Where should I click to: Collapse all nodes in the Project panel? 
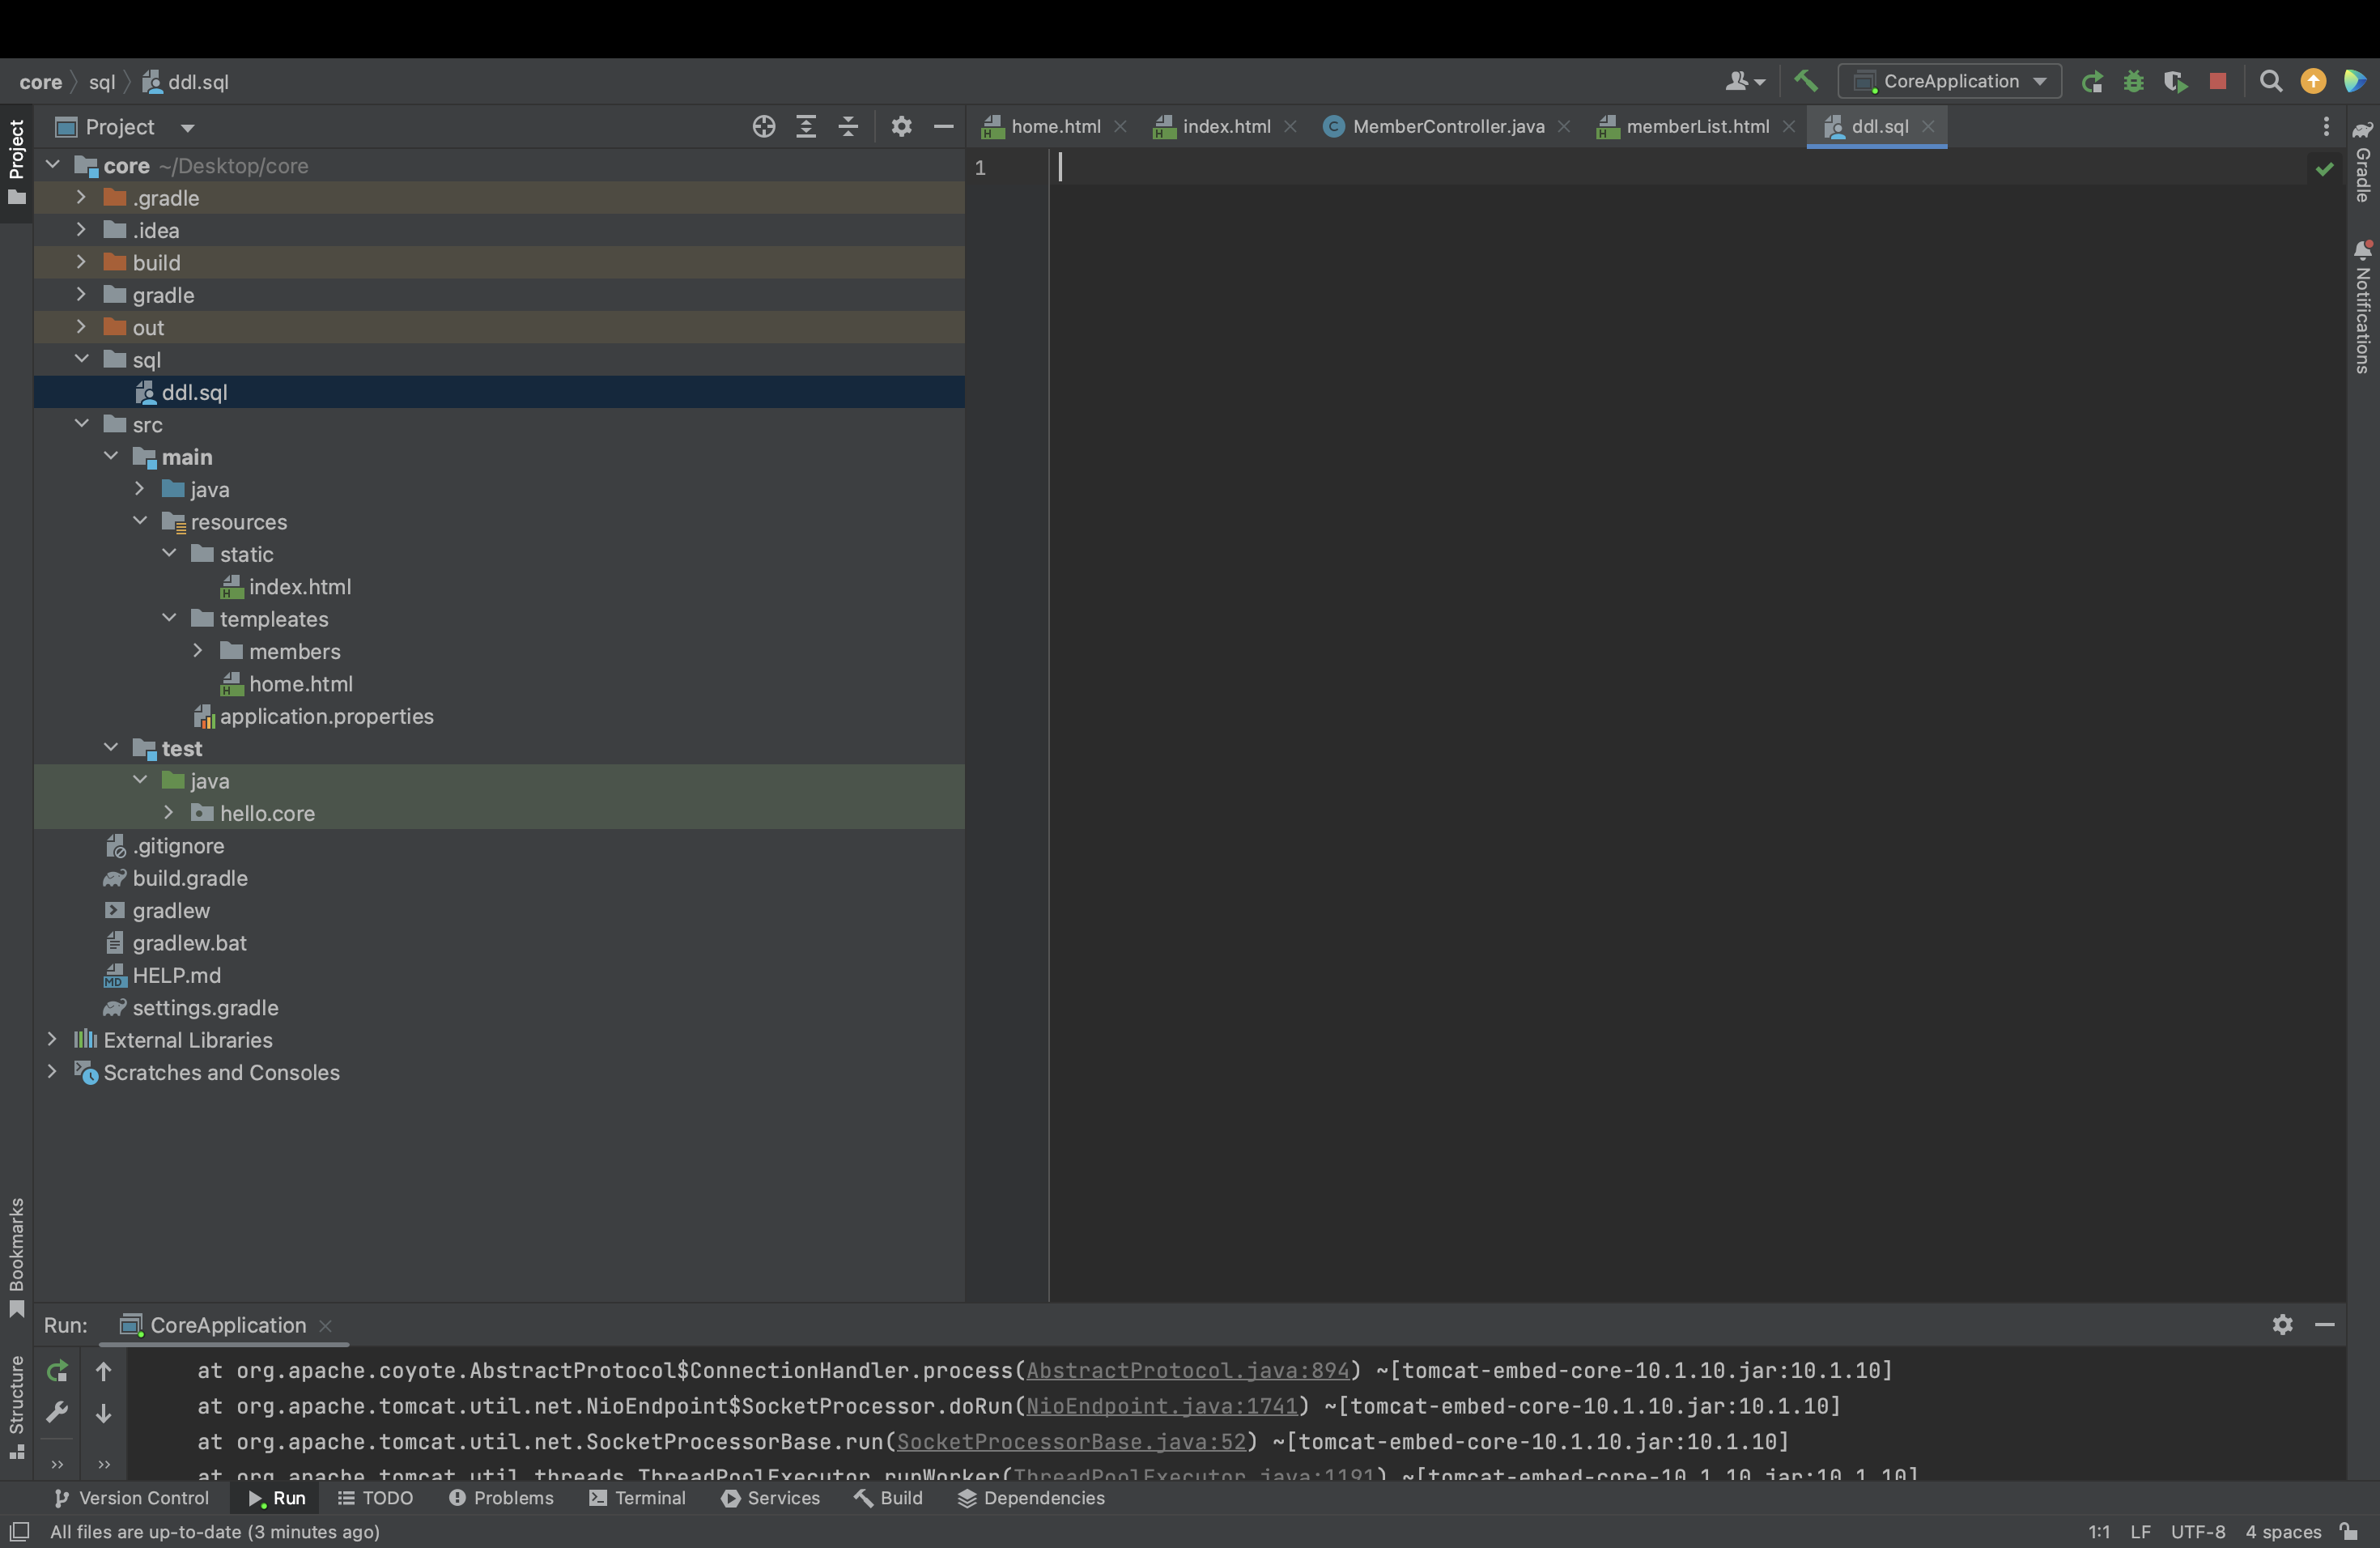848,127
